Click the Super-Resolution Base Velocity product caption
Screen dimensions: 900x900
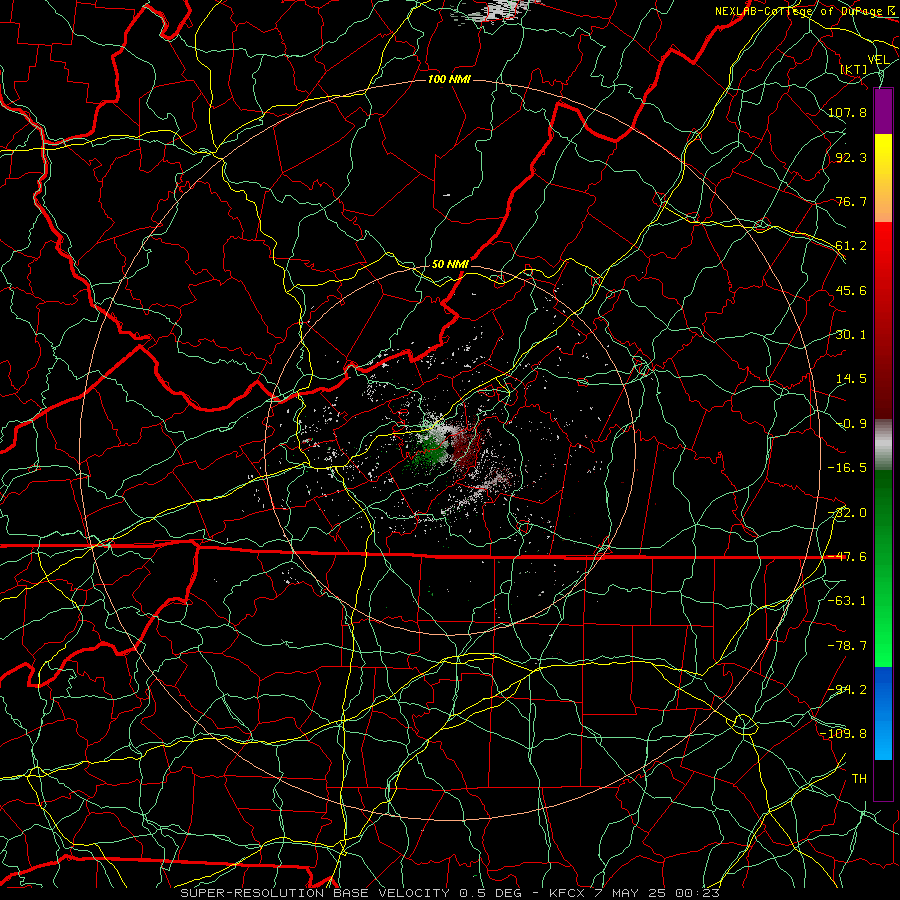coord(450,893)
